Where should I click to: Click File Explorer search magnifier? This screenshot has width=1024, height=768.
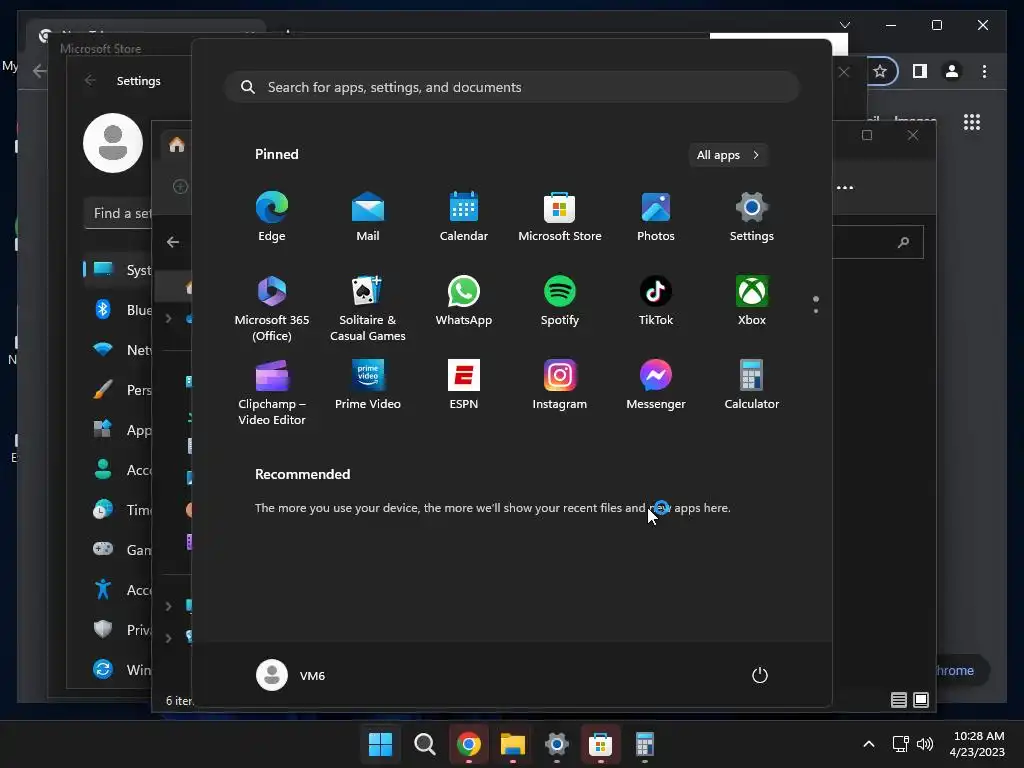click(x=904, y=242)
